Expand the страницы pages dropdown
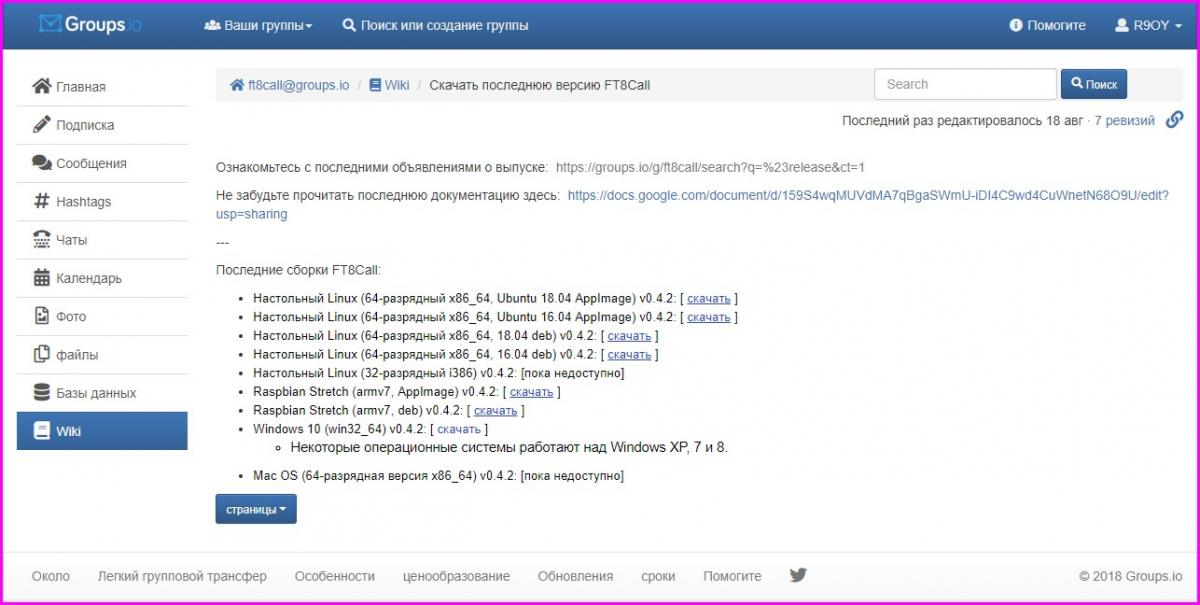This screenshot has width=1200, height=605. click(x=256, y=509)
